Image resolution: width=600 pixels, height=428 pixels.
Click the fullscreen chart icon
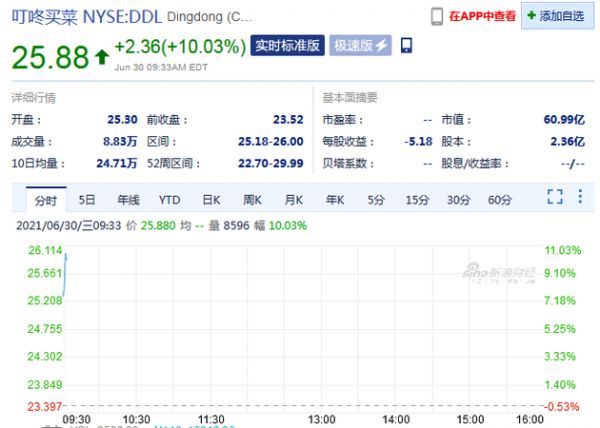pyautogui.click(x=554, y=197)
